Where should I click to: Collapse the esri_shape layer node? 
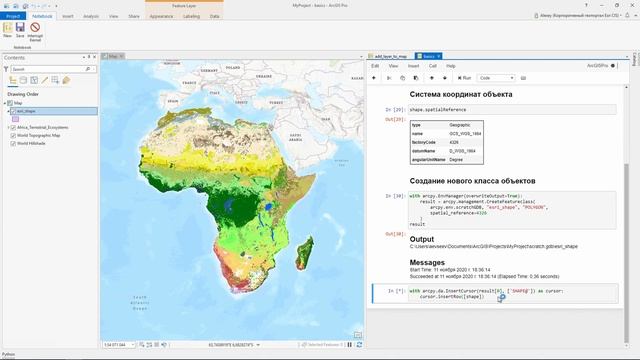click(8, 111)
